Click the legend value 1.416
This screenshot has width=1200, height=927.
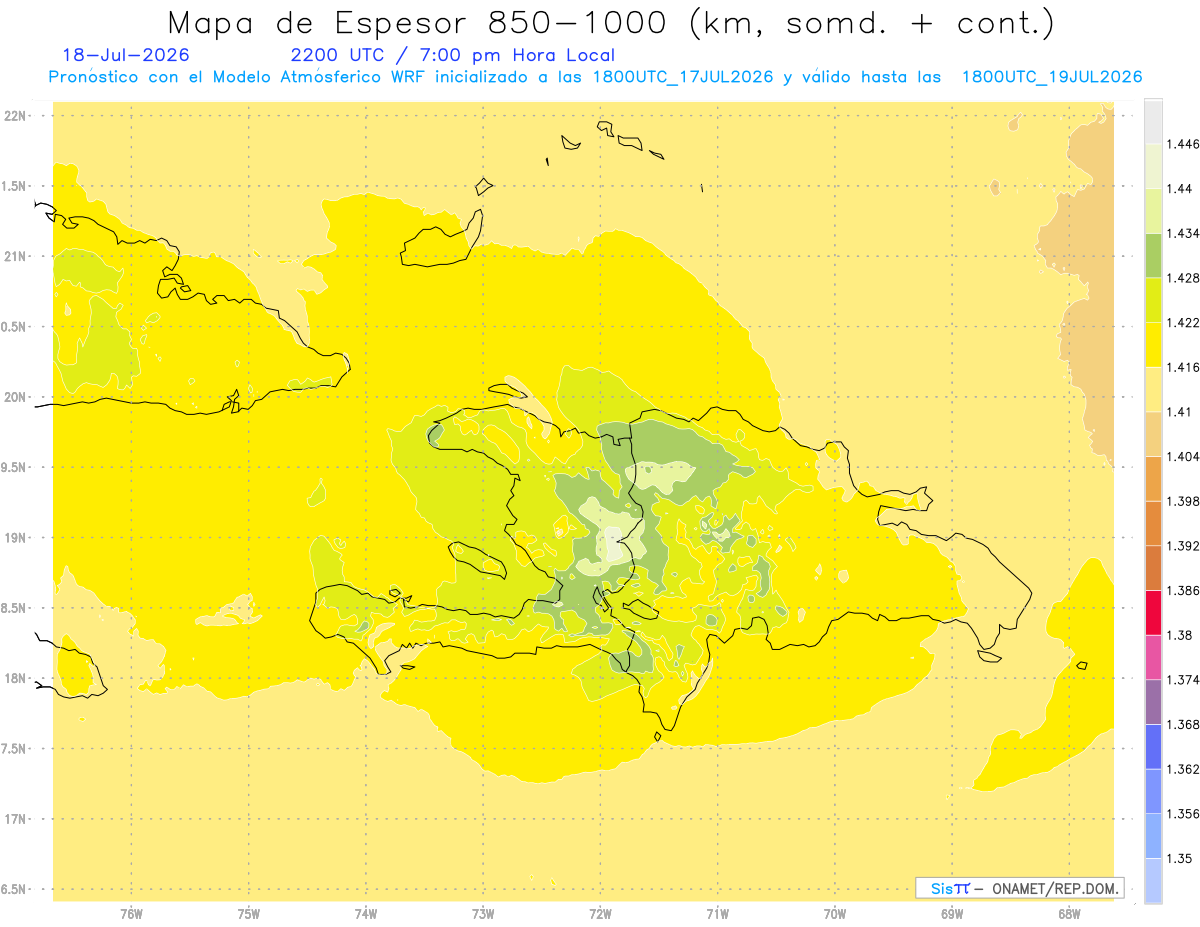click(x=1183, y=368)
